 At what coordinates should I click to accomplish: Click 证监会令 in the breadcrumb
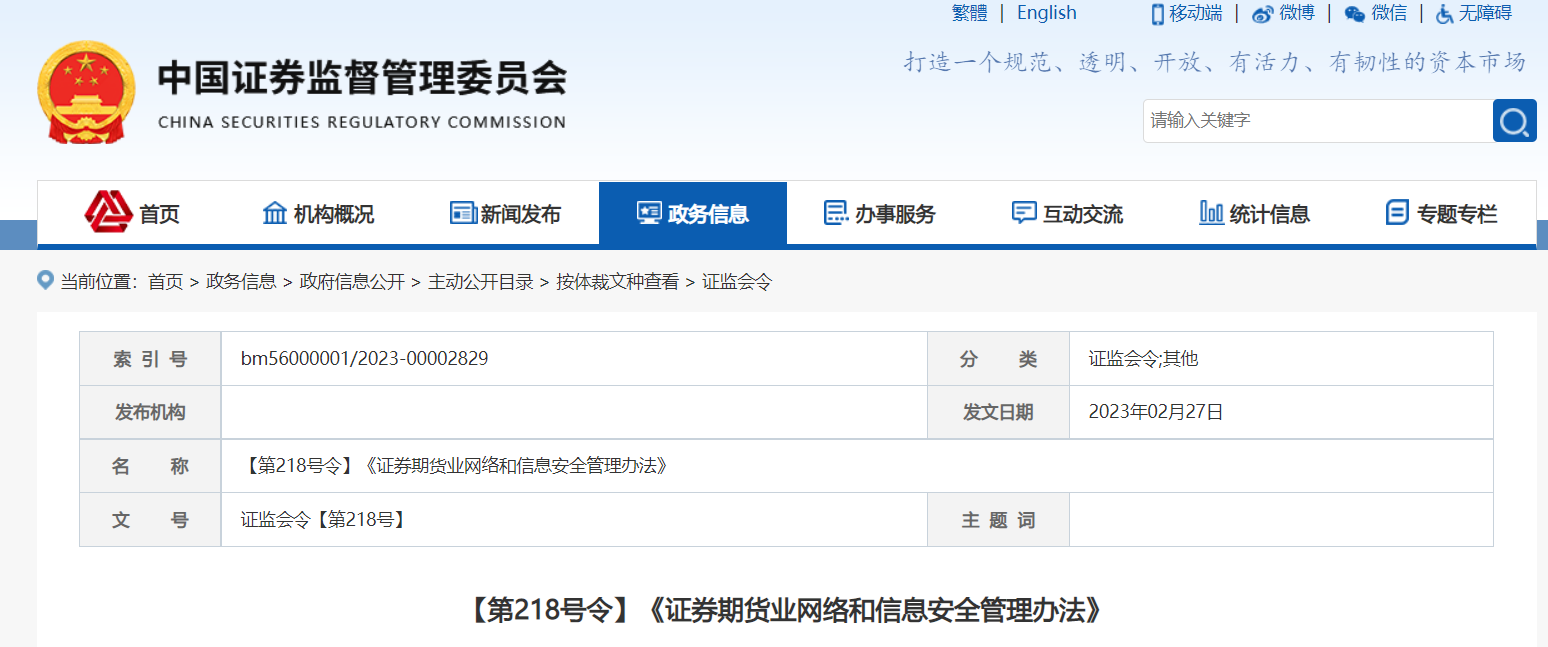[737, 282]
